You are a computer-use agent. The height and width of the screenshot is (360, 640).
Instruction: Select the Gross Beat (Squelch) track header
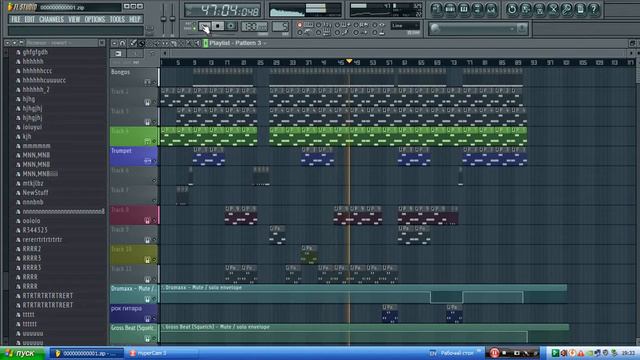click(x=134, y=333)
